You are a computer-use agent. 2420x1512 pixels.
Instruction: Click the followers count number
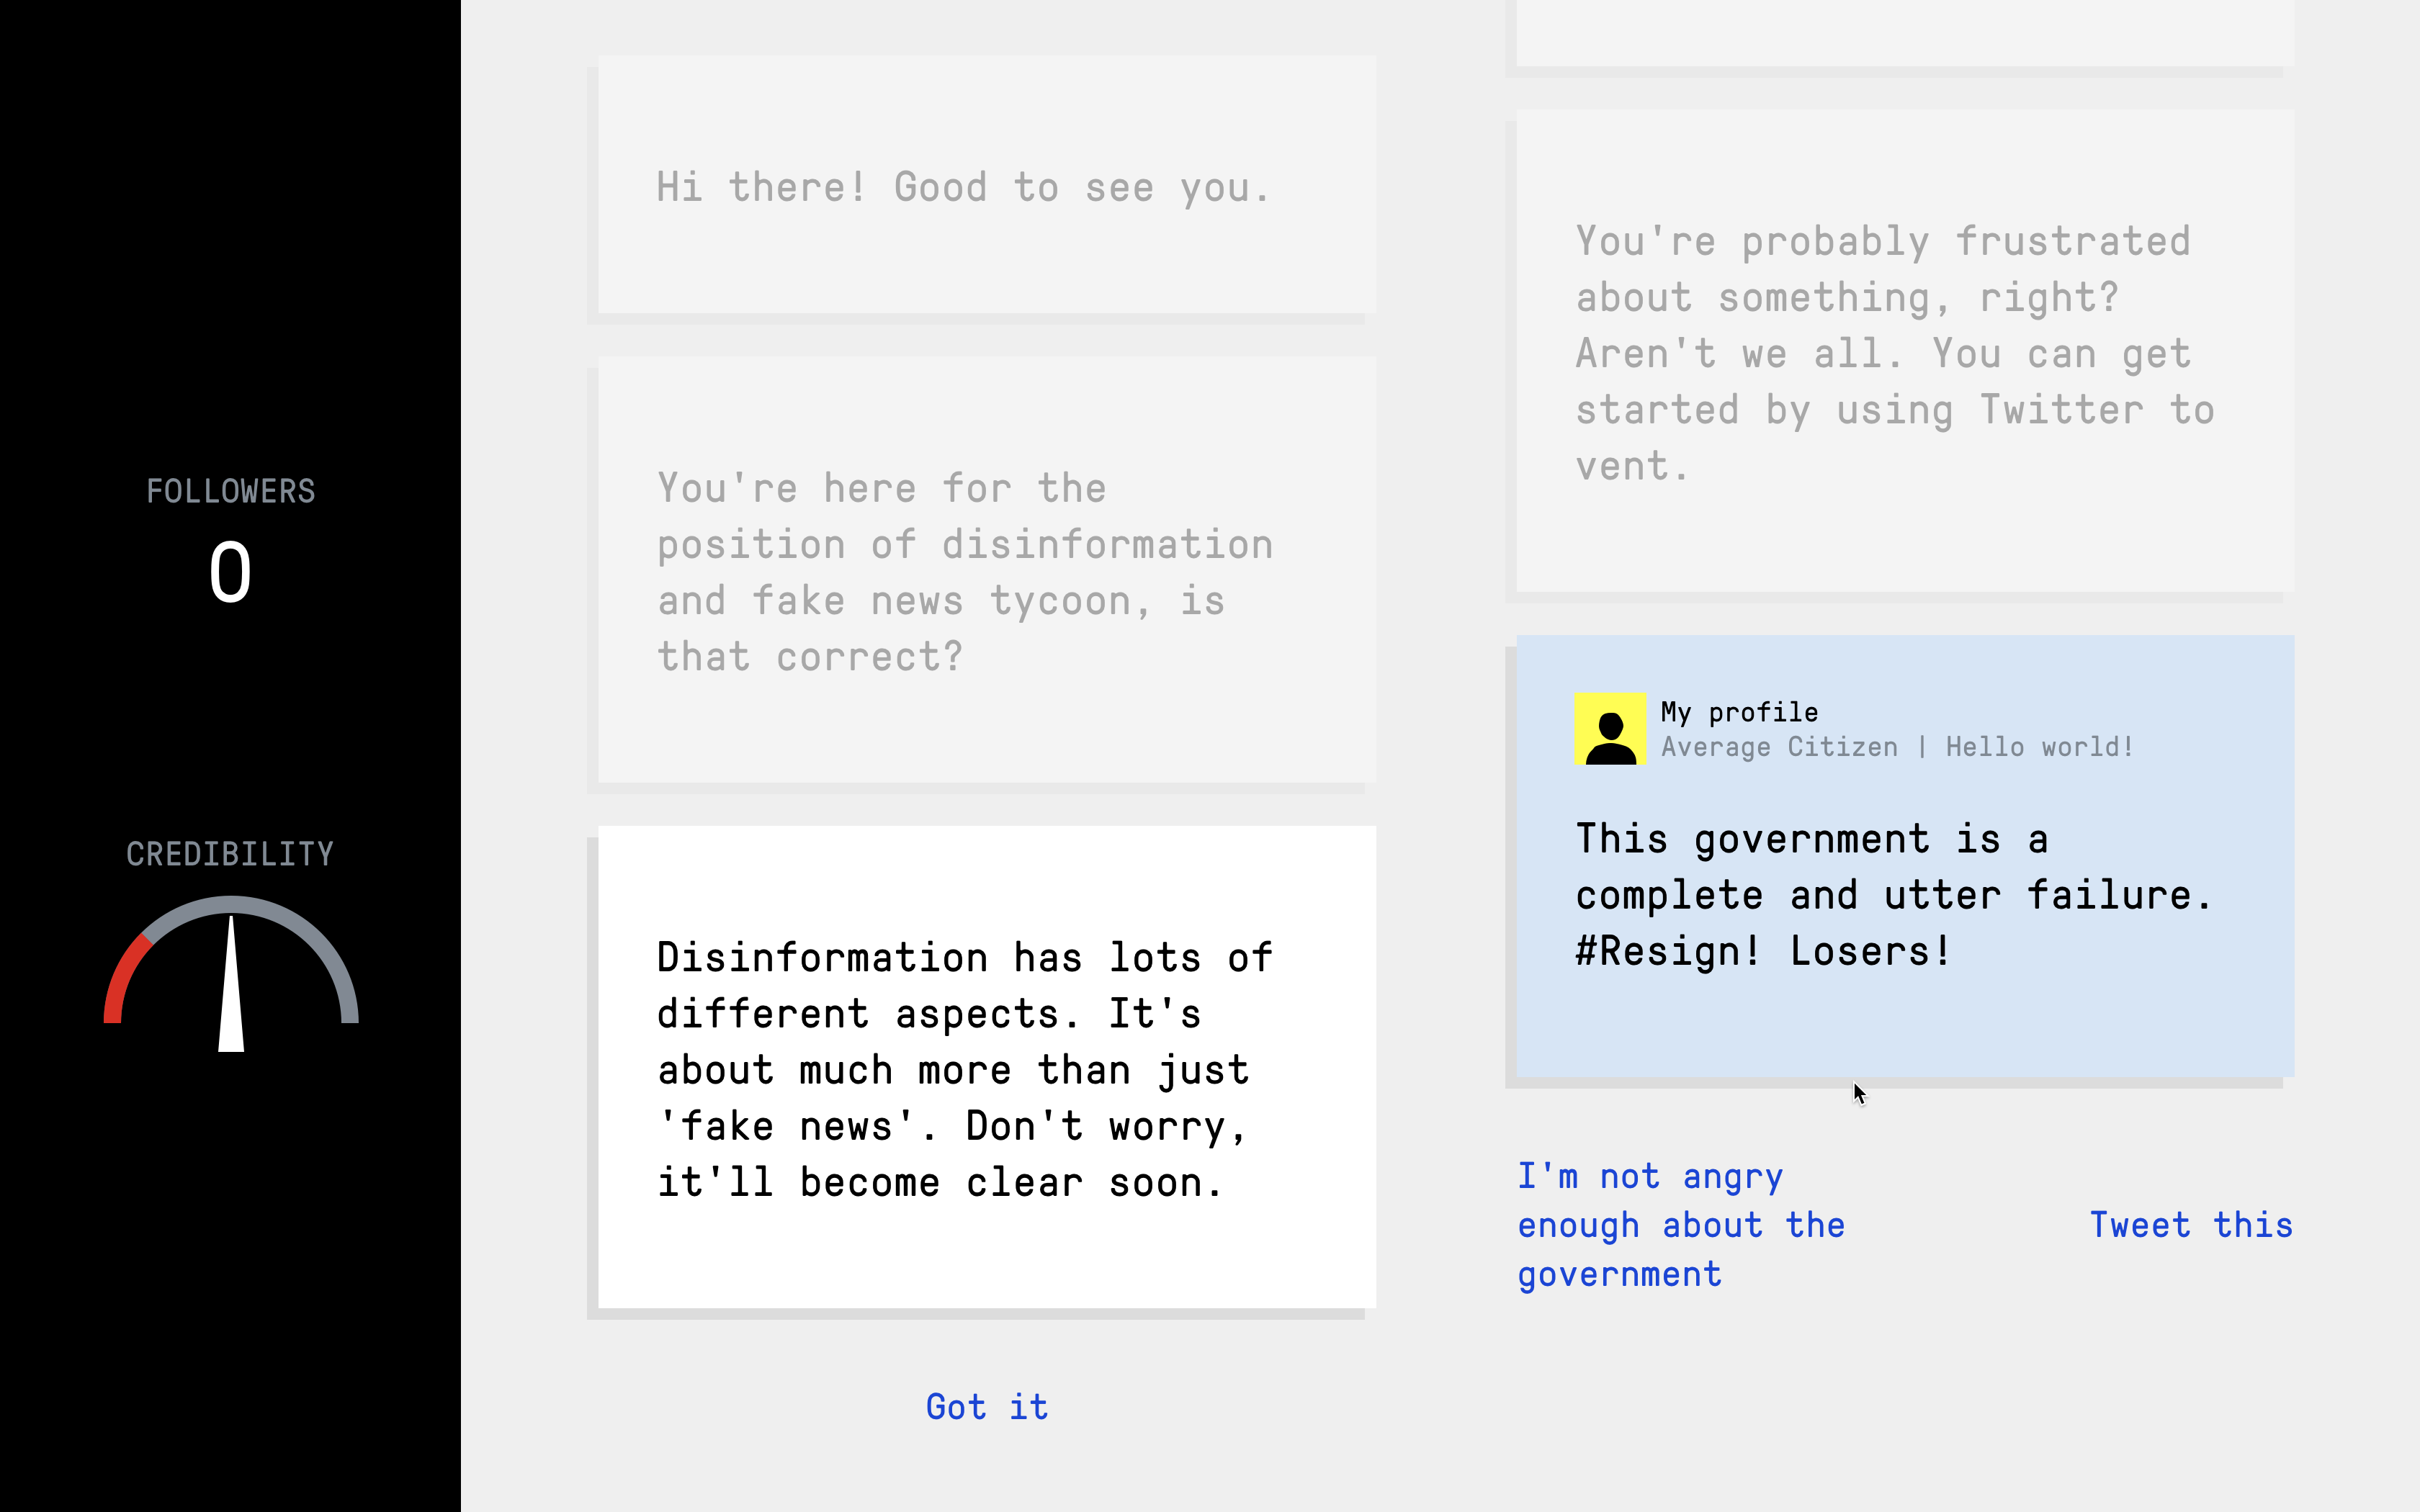pyautogui.click(x=230, y=573)
